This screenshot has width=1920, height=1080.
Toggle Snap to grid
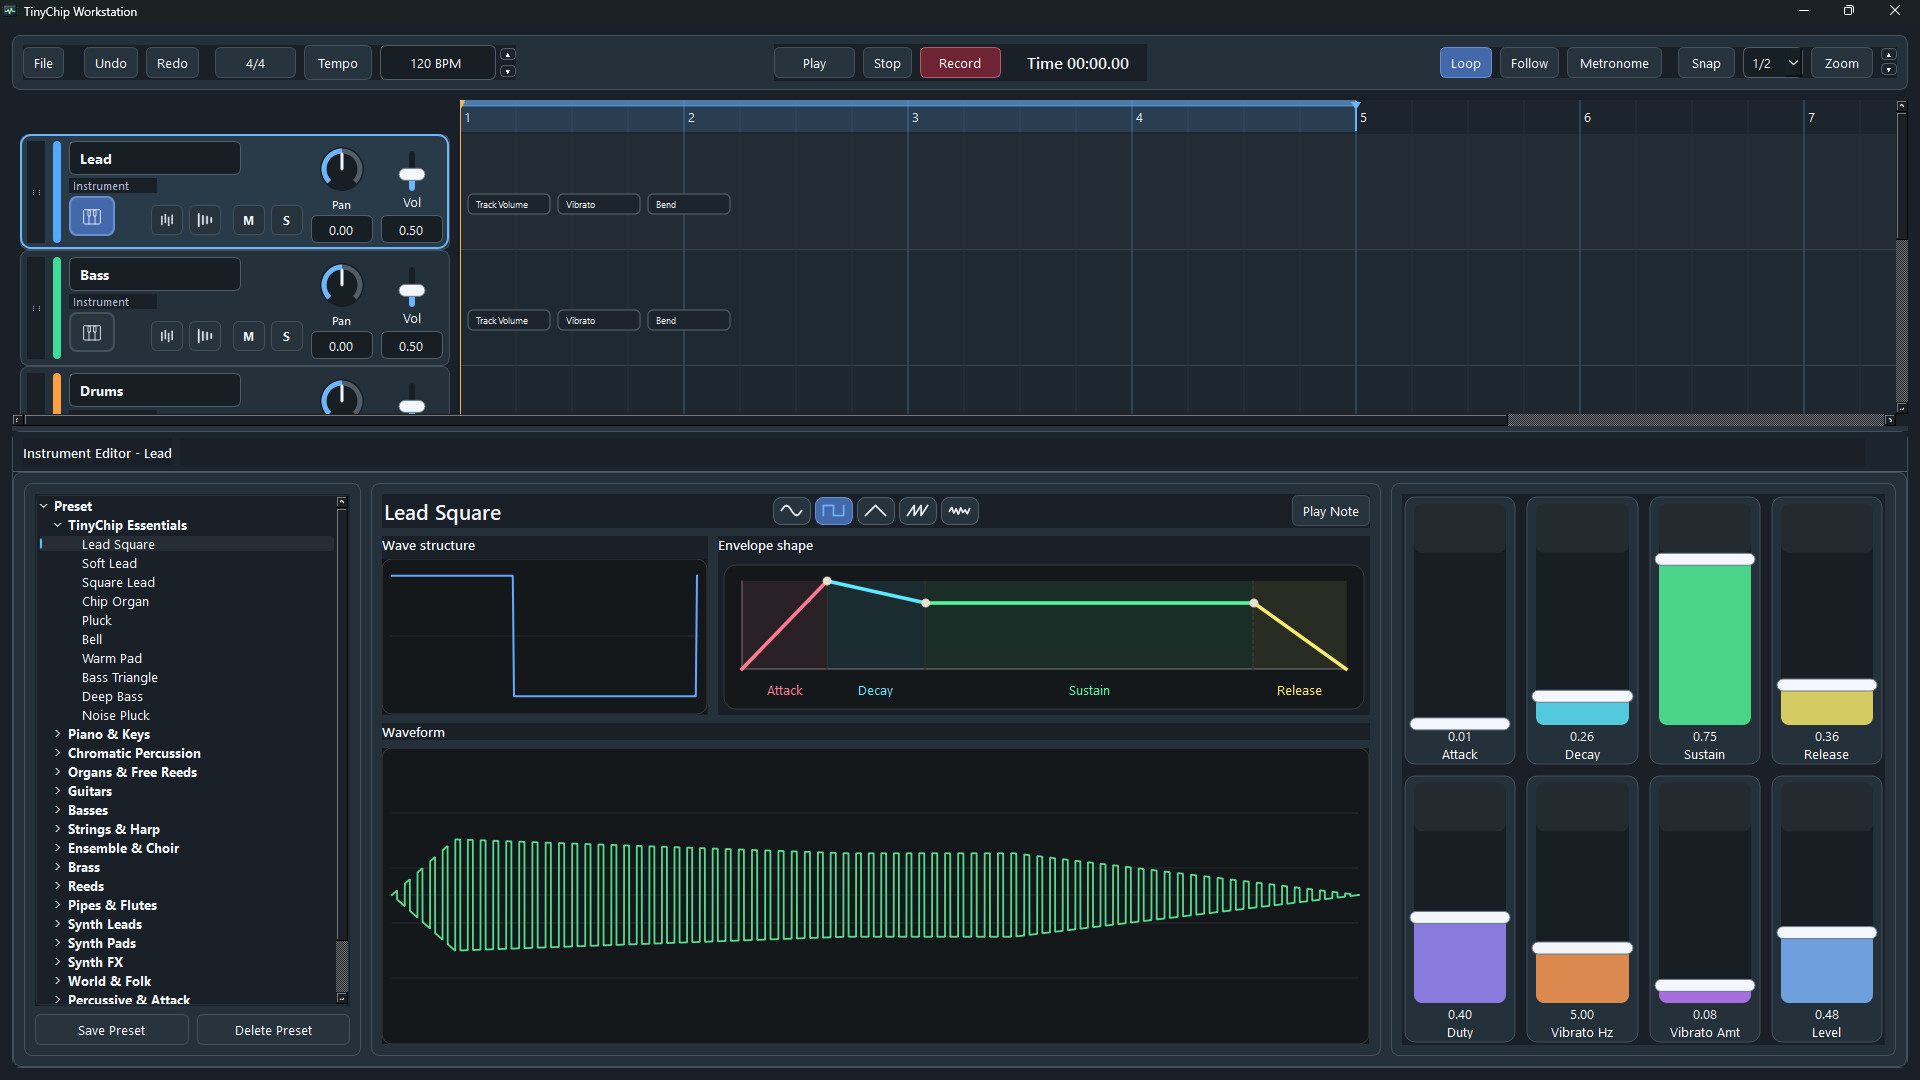pos(1706,63)
